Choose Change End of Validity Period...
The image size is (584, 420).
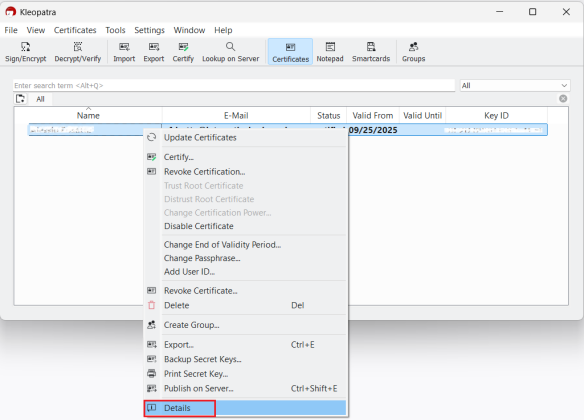[246, 245]
